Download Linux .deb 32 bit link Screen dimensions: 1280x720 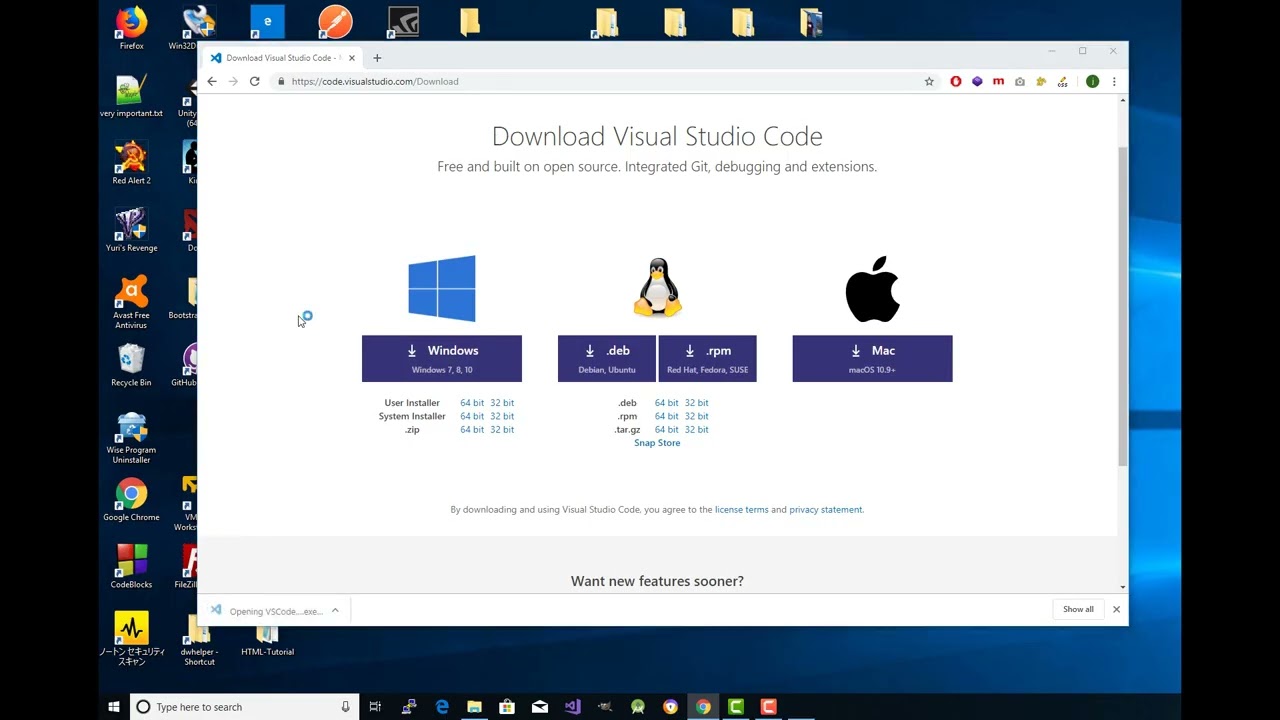696,403
